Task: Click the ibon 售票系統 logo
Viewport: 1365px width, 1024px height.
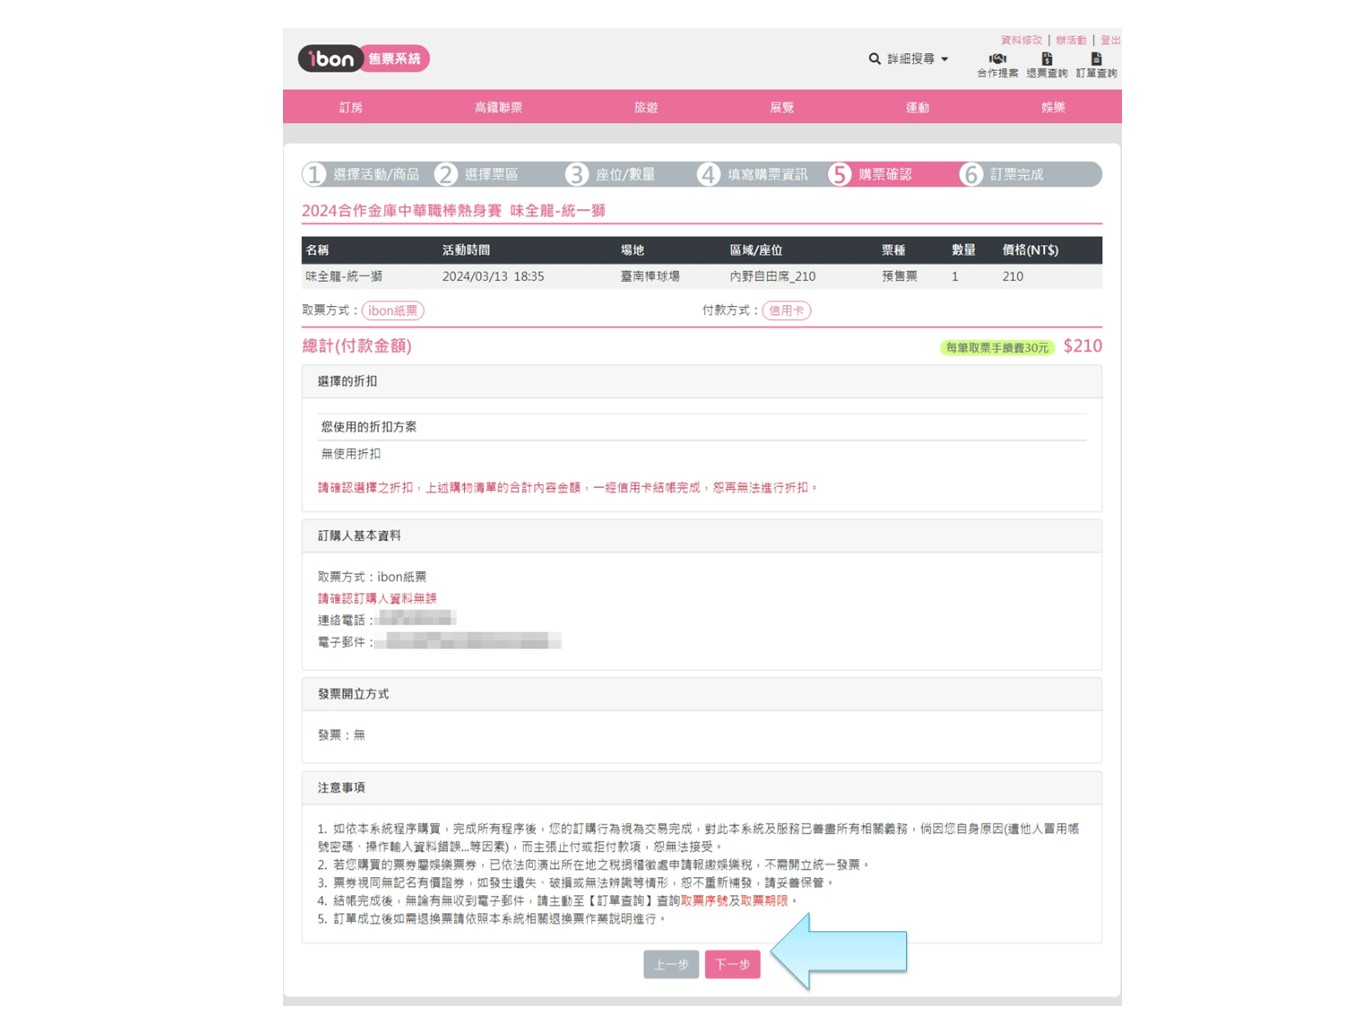Action: click(364, 59)
